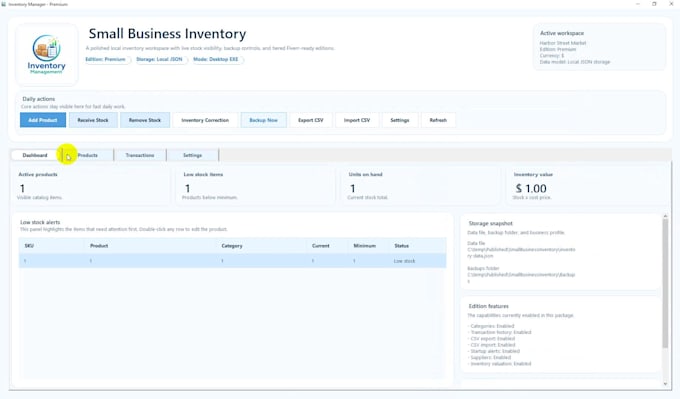
Task: Click the Backups folder path text
Action: 521,278
